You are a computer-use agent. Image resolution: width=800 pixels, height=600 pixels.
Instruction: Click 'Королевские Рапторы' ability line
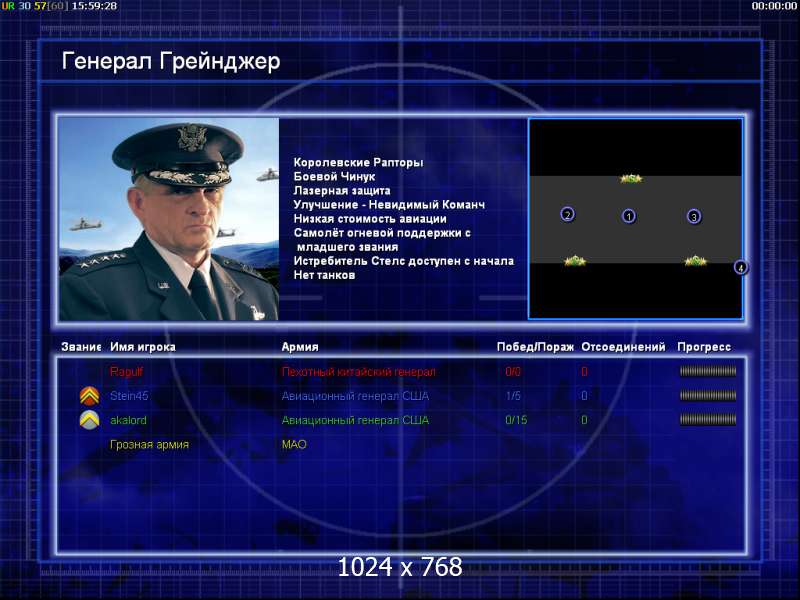pos(358,163)
